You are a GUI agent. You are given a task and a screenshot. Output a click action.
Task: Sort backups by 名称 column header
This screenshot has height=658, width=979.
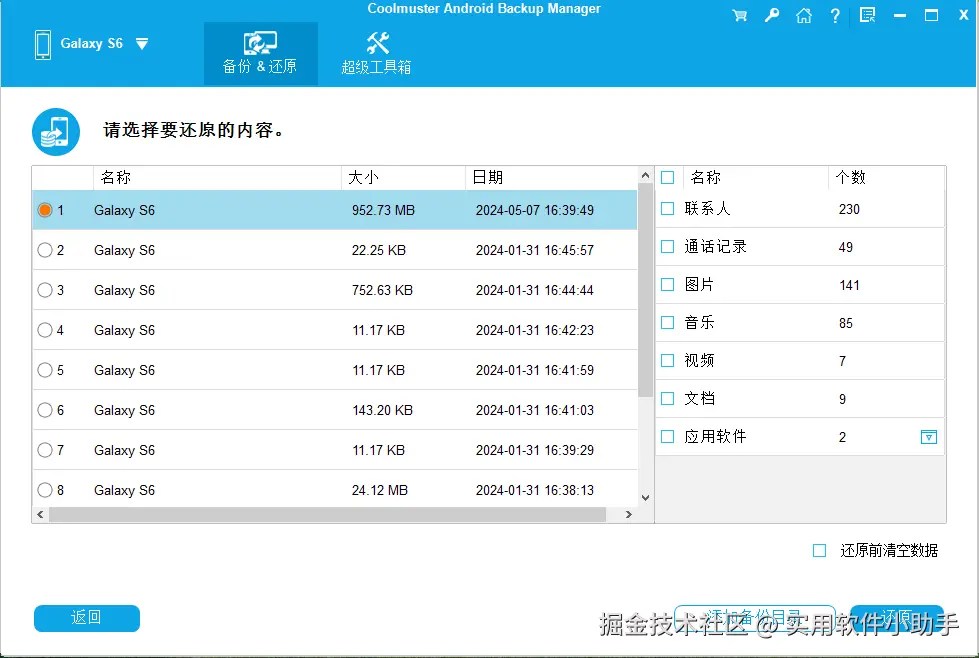click(x=217, y=178)
